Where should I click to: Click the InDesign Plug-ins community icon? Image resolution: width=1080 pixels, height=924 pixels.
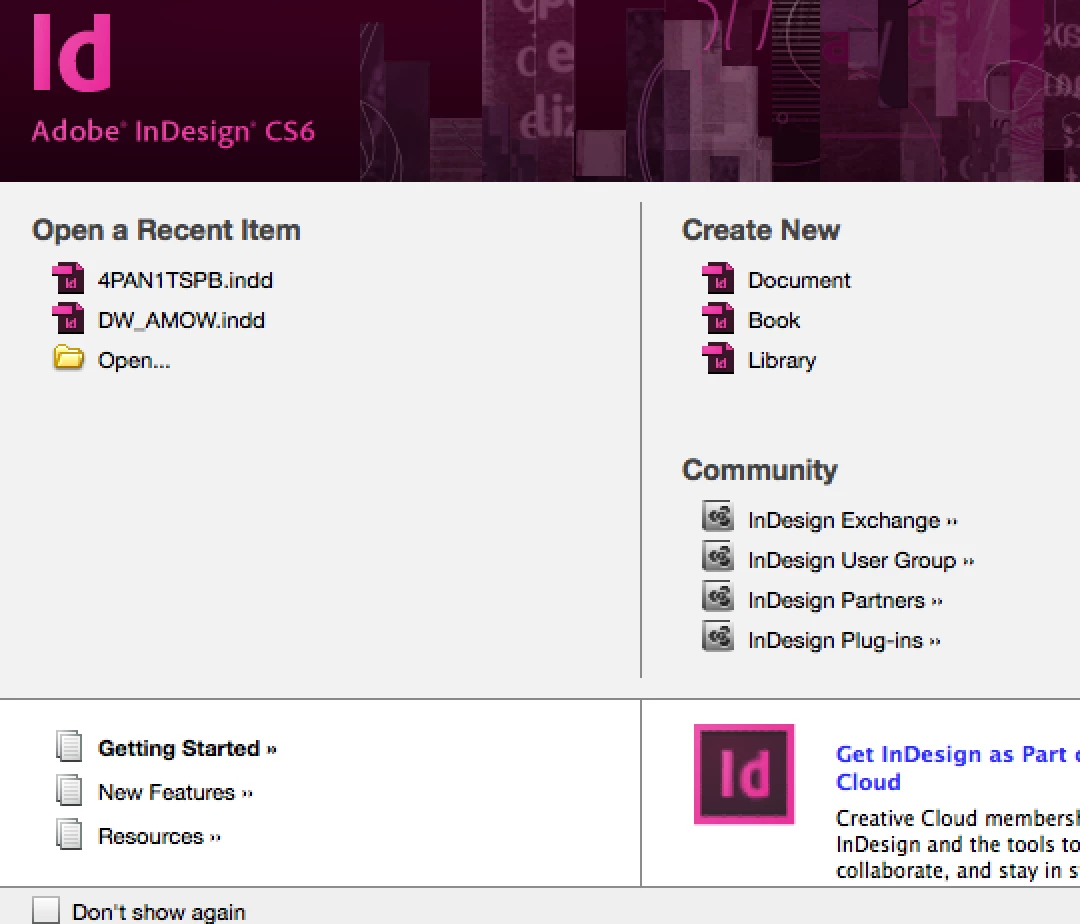(718, 636)
